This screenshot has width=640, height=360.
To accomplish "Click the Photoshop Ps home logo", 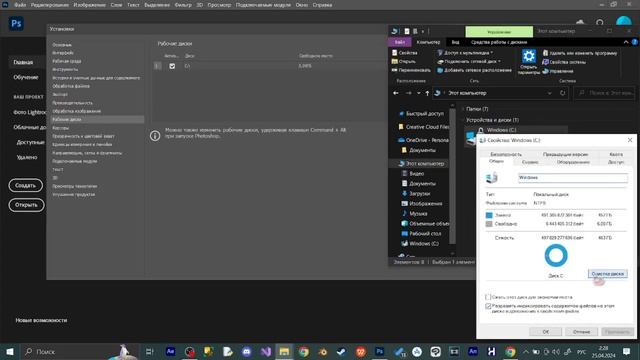I will [x=16, y=23].
